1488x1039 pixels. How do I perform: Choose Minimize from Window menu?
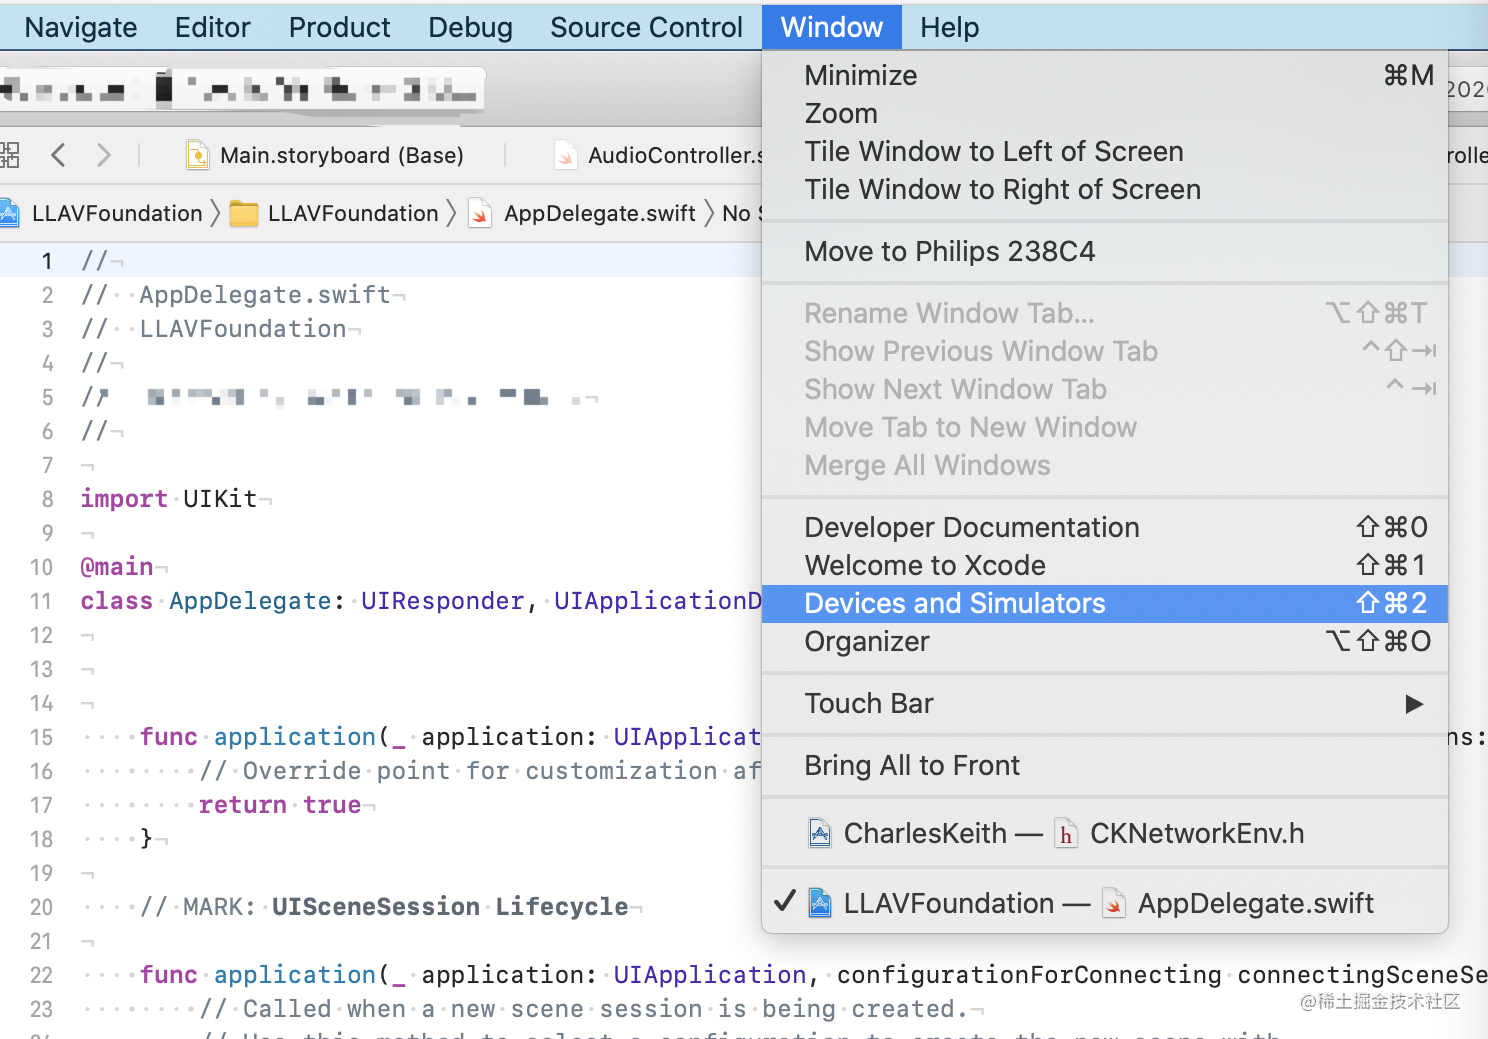click(x=1105, y=75)
